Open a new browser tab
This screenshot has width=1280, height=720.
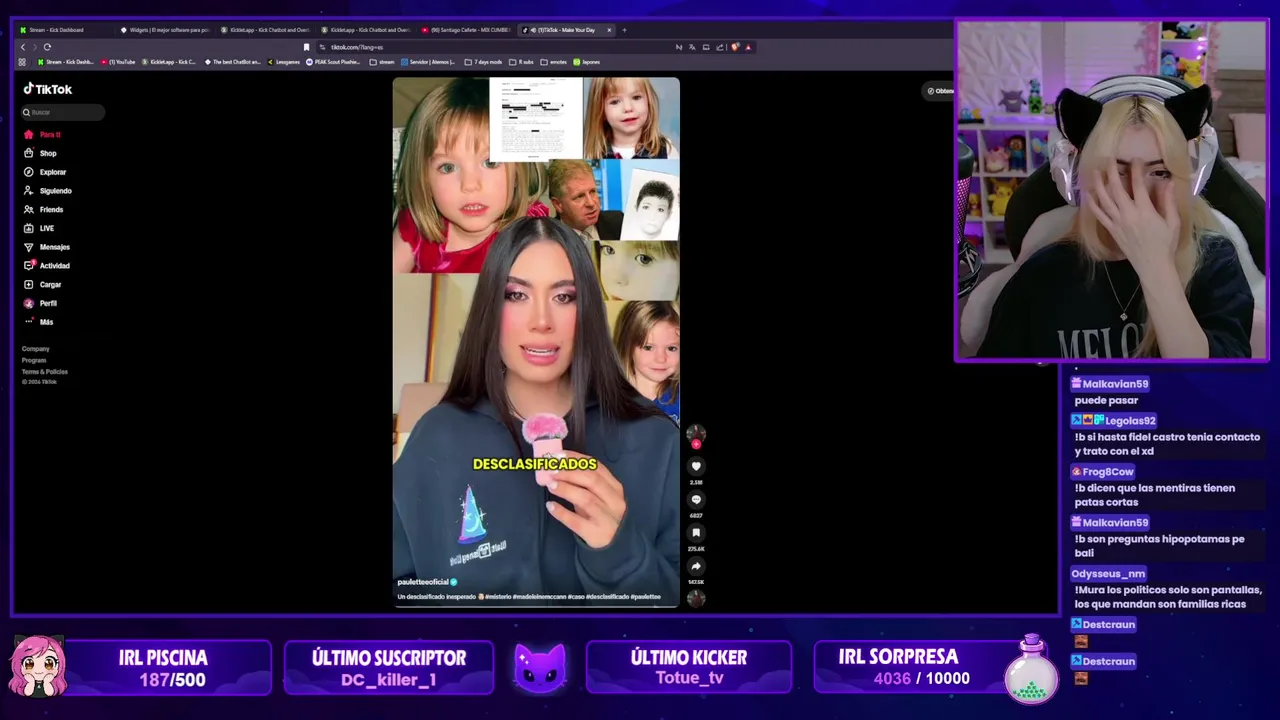[x=624, y=30]
